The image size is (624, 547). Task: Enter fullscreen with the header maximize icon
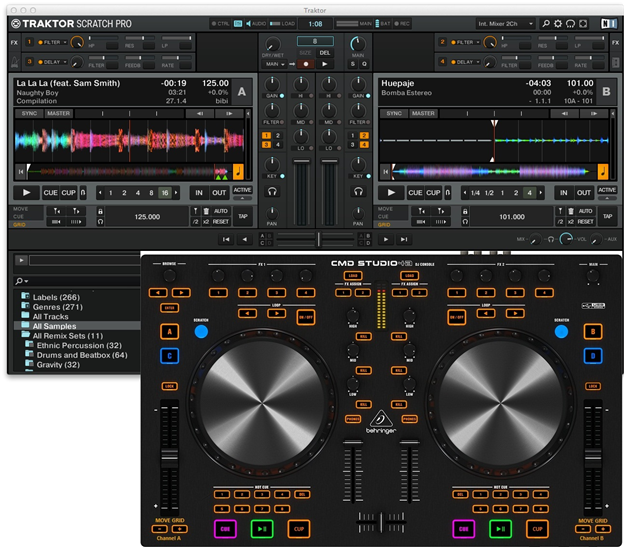coord(583,24)
